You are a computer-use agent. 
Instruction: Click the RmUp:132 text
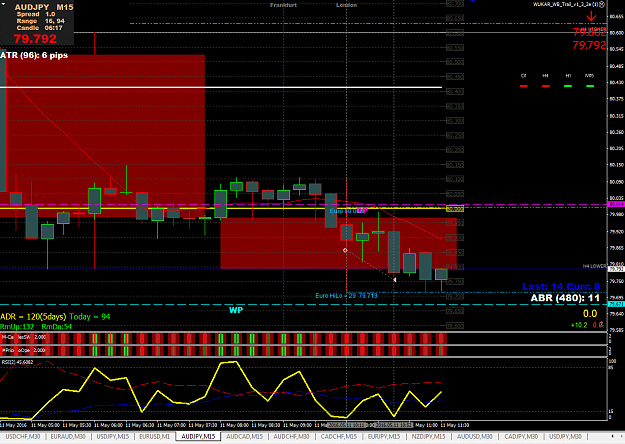click(17, 327)
